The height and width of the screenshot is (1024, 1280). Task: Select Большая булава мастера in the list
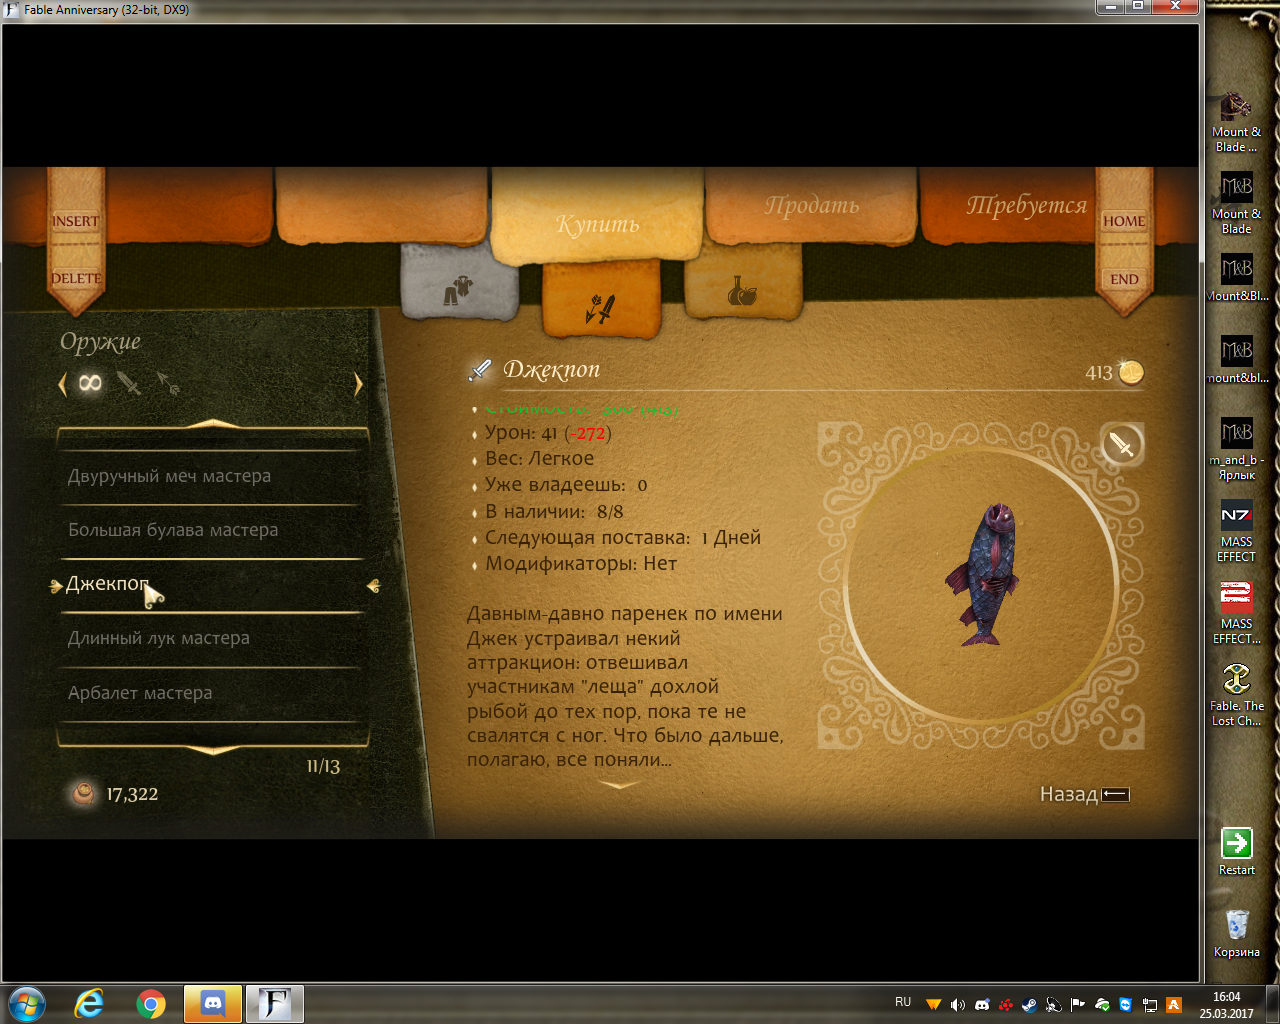click(x=212, y=530)
